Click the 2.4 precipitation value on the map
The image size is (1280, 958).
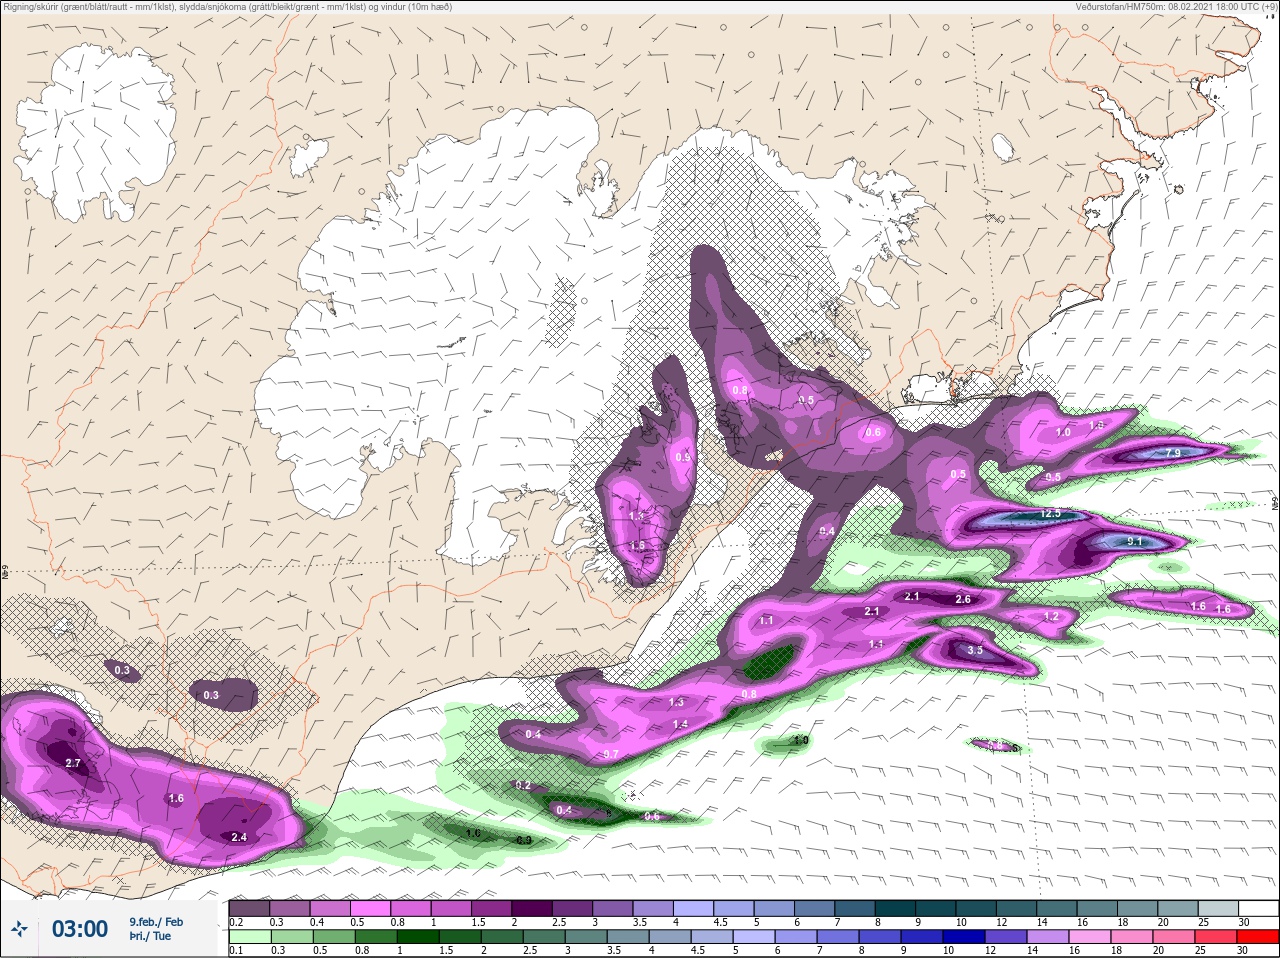238,837
